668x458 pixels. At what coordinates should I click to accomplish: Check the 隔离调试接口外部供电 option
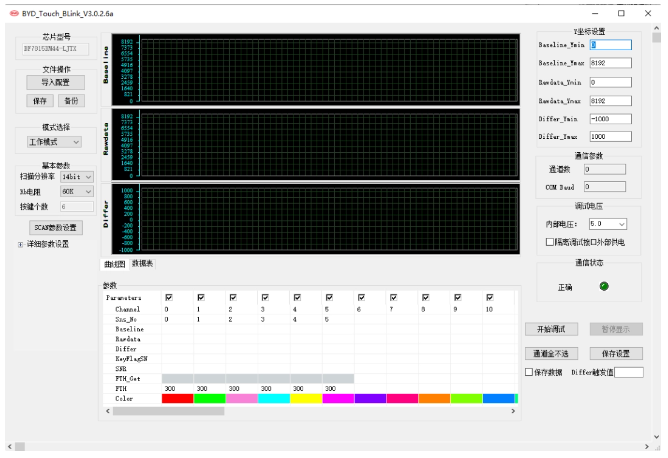click(550, 241)
